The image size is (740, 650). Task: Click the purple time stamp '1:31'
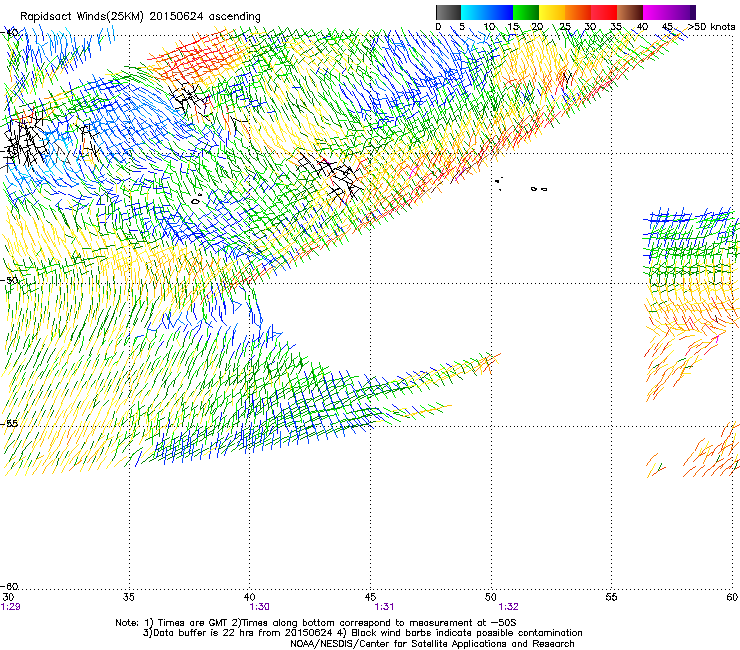tap(384, 607)
